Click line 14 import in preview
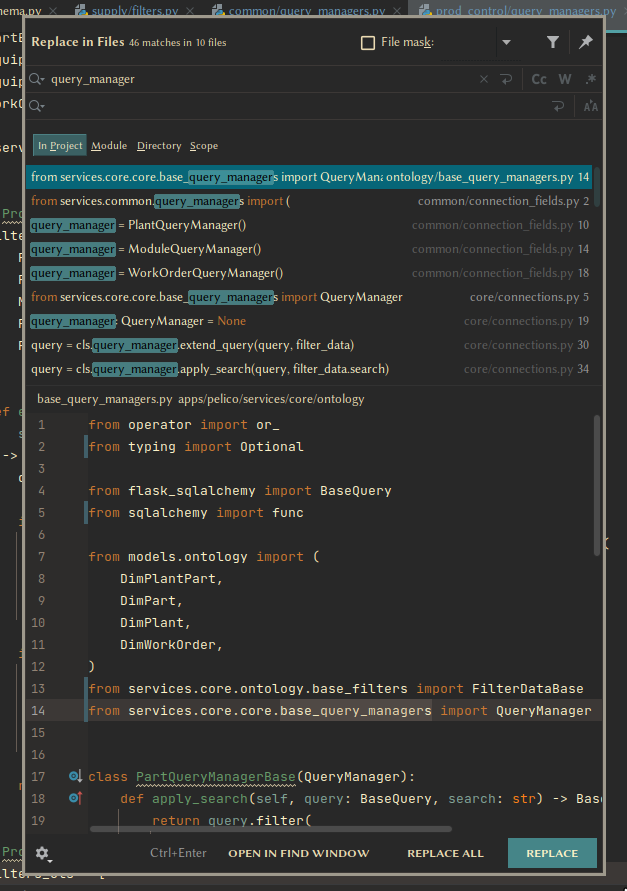This screenshot has width=627, height=891. pyautogui.click(x=339, y=710)
